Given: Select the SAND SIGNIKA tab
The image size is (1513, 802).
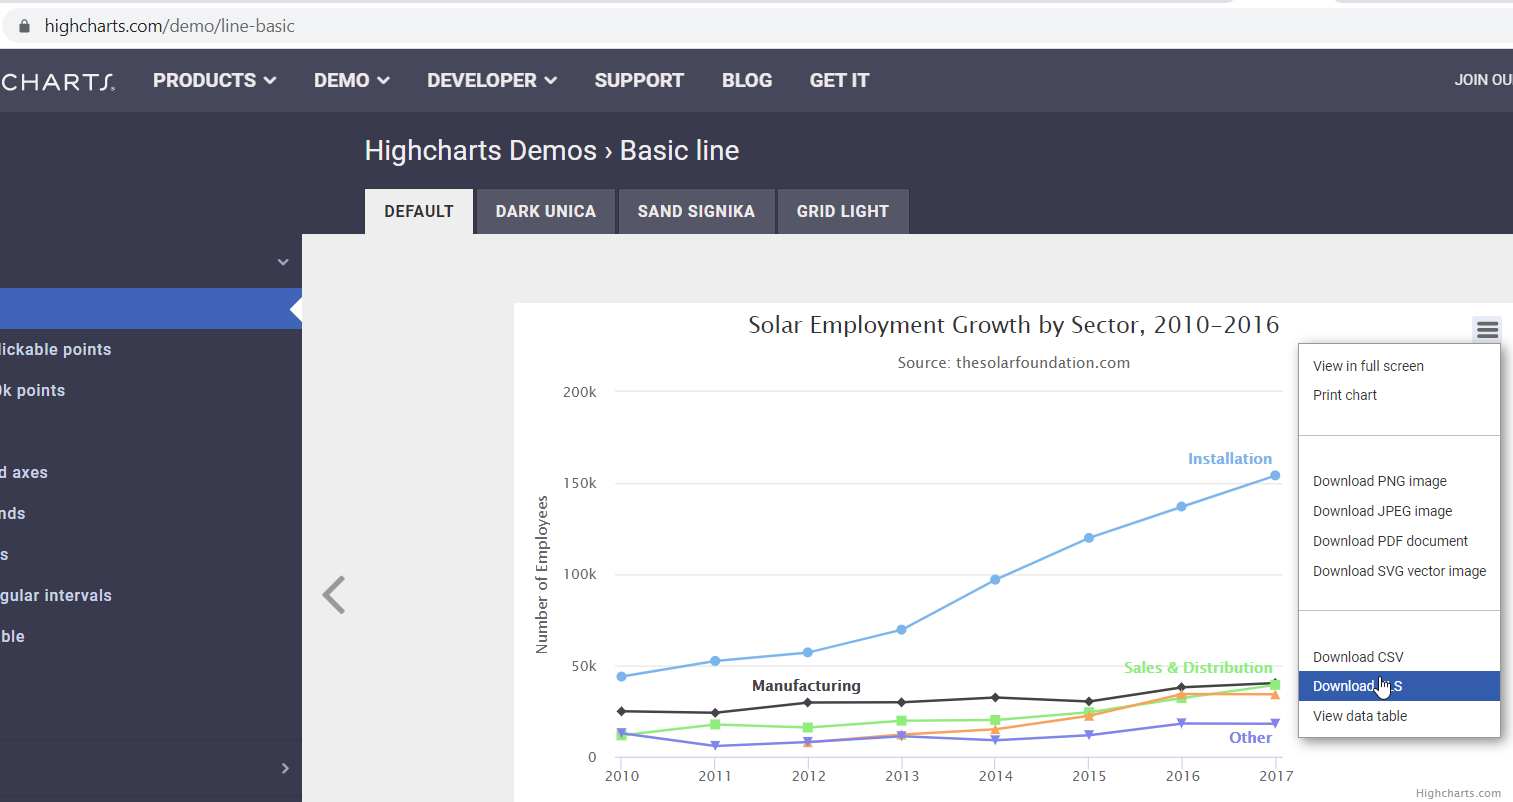Looking at the screenshot, I should click(696, 211).
